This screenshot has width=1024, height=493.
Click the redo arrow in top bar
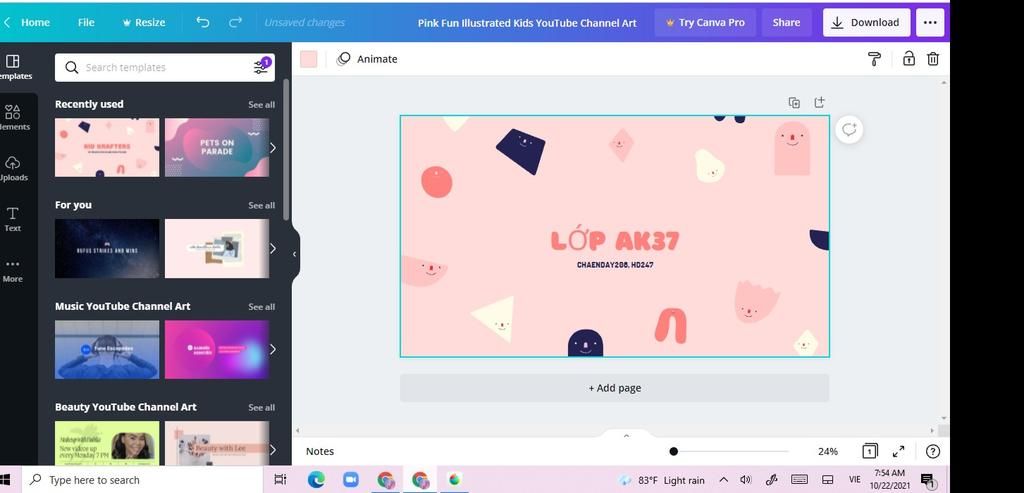235,22
